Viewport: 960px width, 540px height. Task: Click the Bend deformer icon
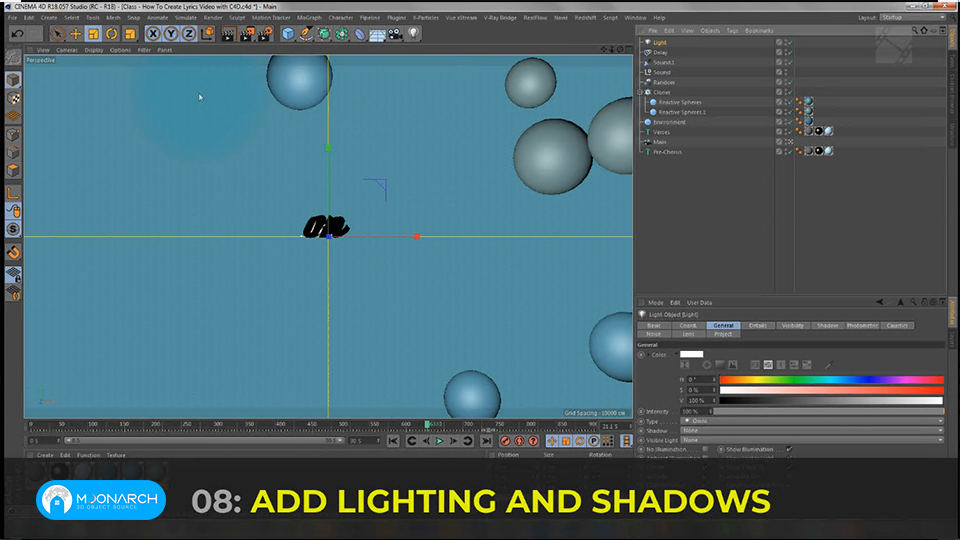(360, 34)
